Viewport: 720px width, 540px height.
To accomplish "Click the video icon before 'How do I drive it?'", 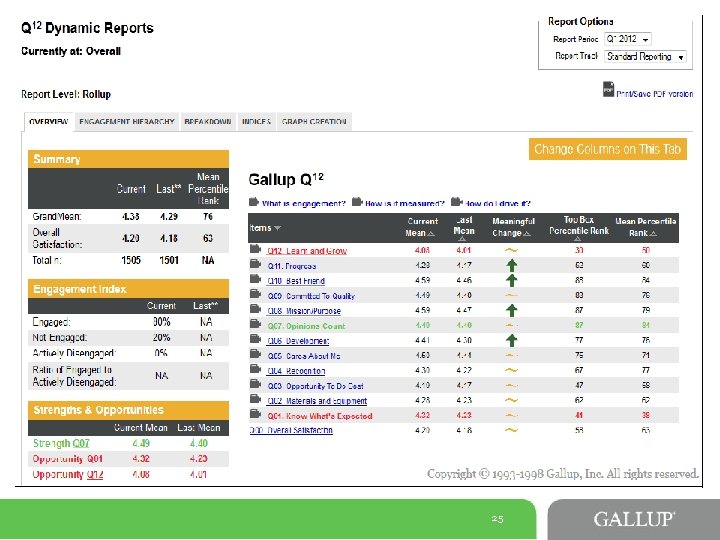I will (456, 202).
